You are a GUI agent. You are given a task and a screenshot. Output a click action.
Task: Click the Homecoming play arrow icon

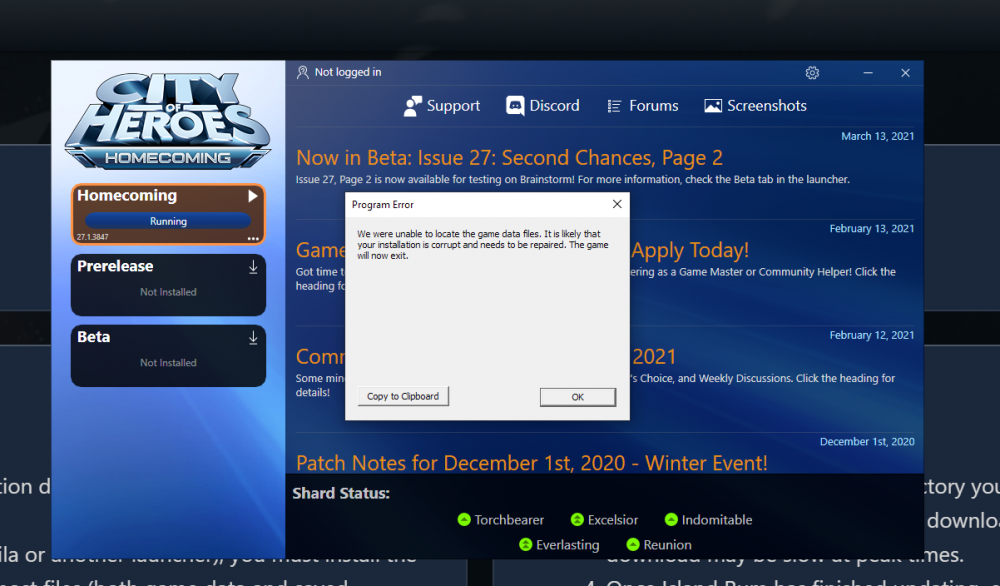pyautogui.click(x=253, y=197)
